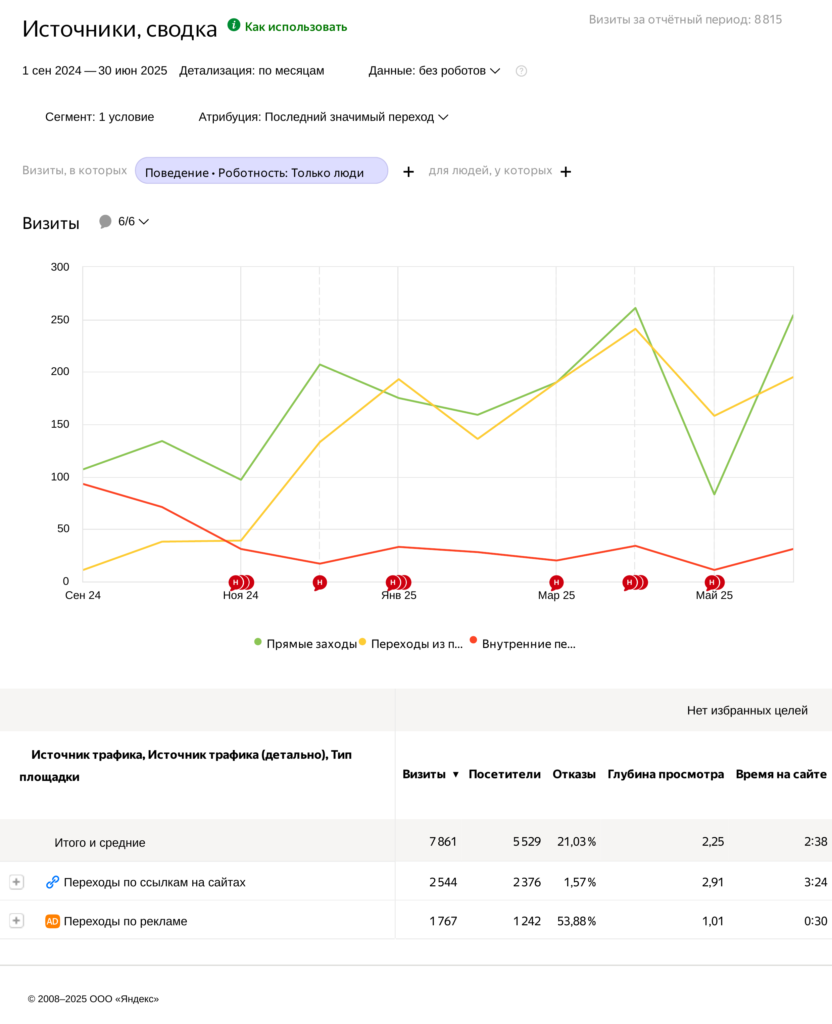Sort the table by Посетители column
The image size is (832, 1024).
tap(504, 775)
